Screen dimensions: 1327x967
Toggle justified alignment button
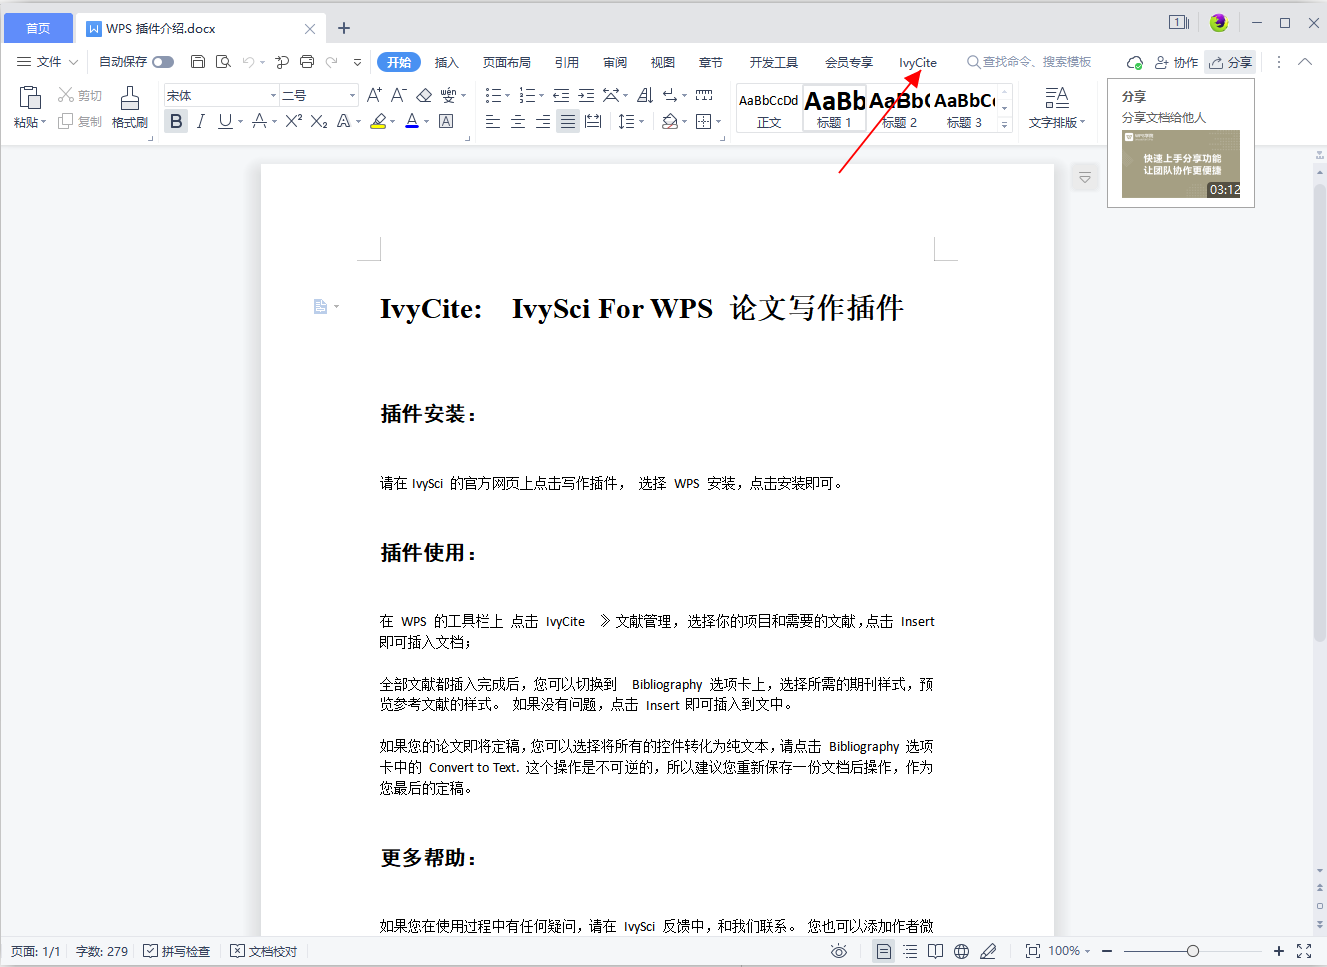tap(568, 121)
